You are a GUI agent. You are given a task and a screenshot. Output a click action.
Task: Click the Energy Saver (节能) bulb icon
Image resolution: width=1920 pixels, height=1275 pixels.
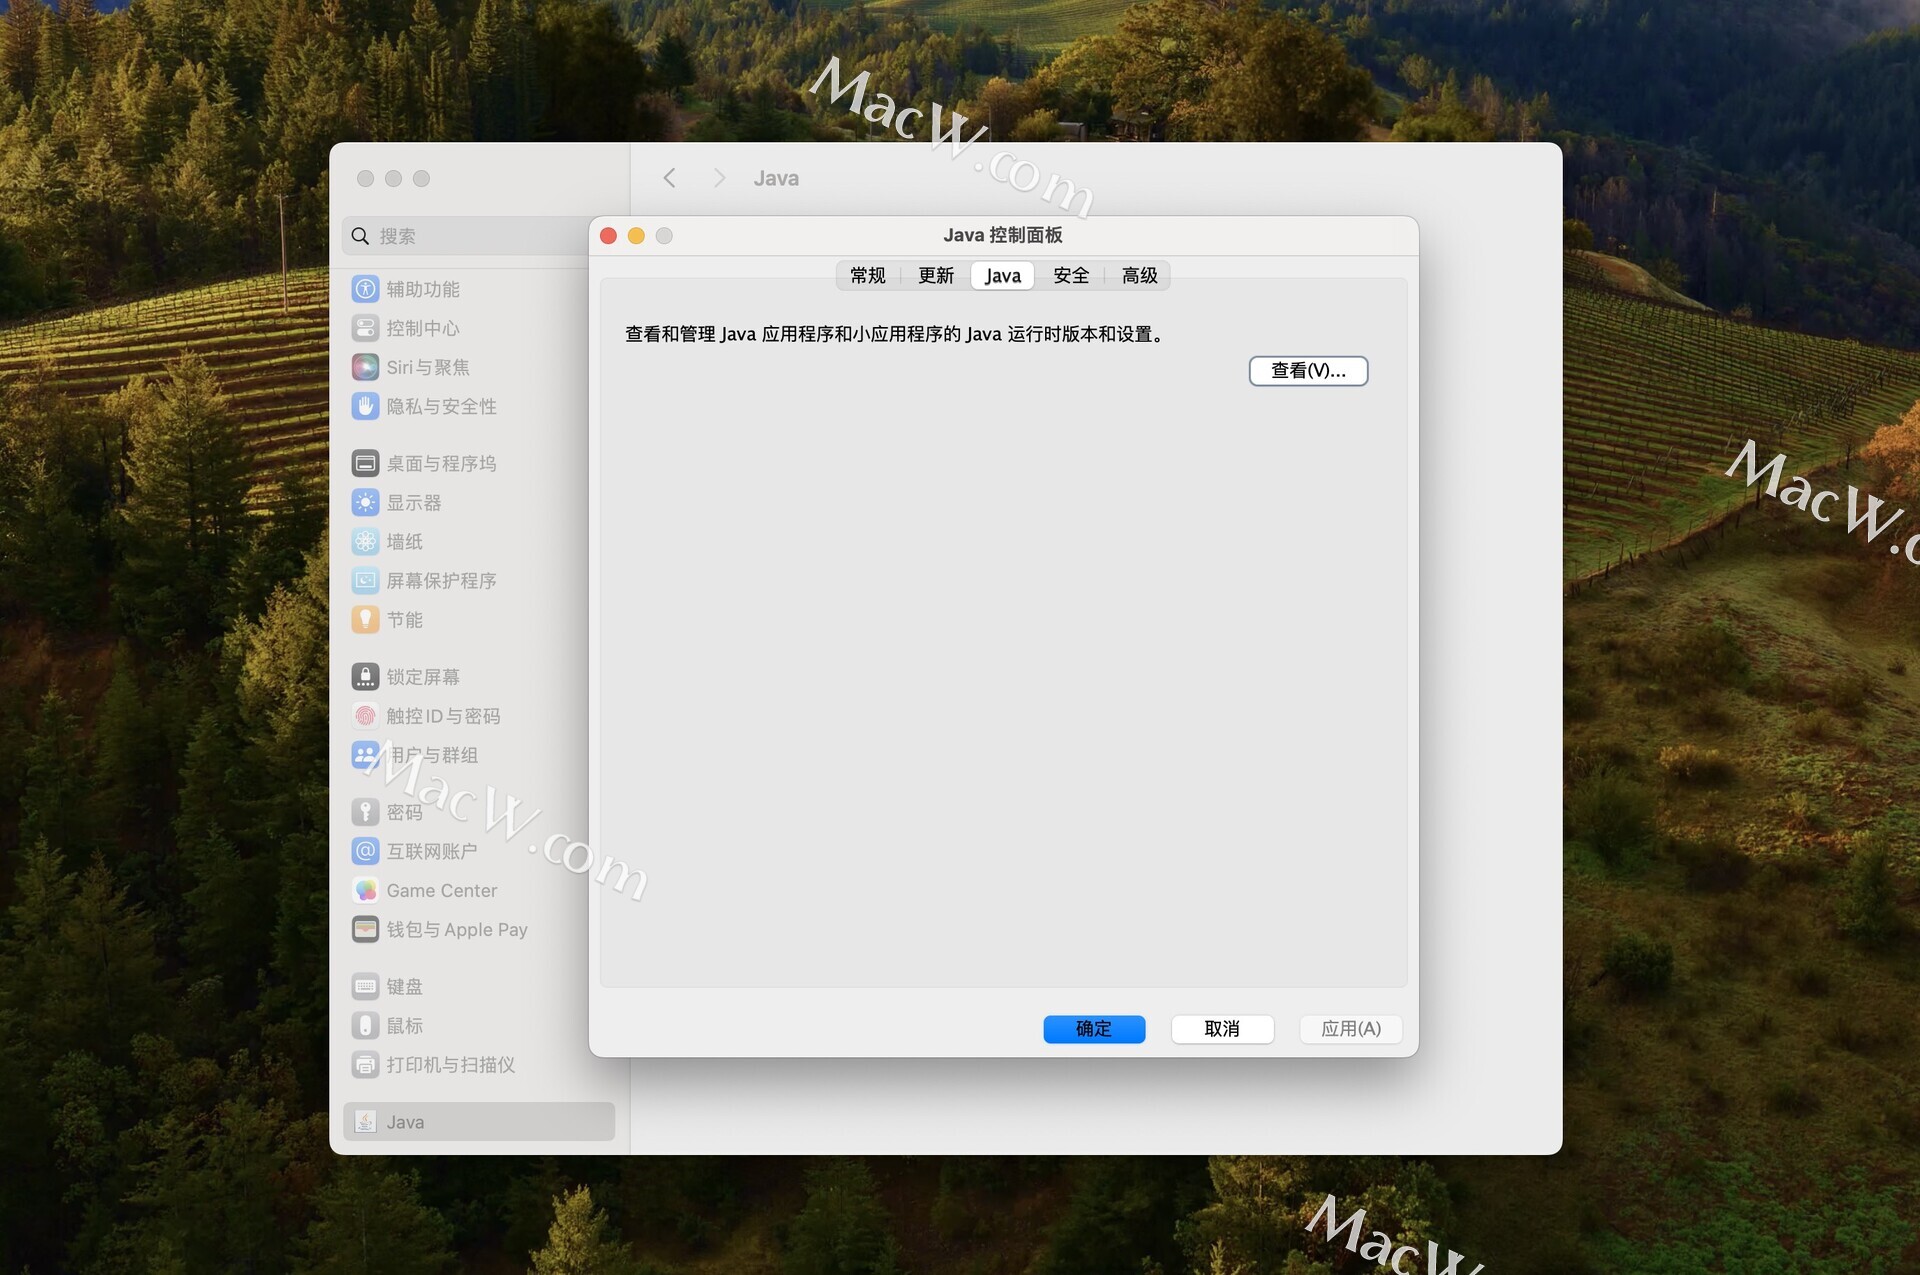point(365,619)
